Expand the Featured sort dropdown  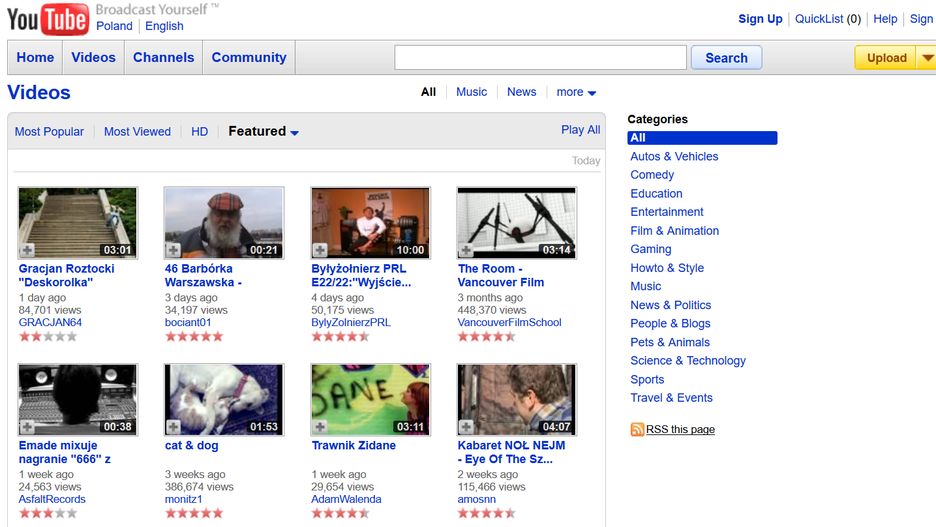[294, 132]
